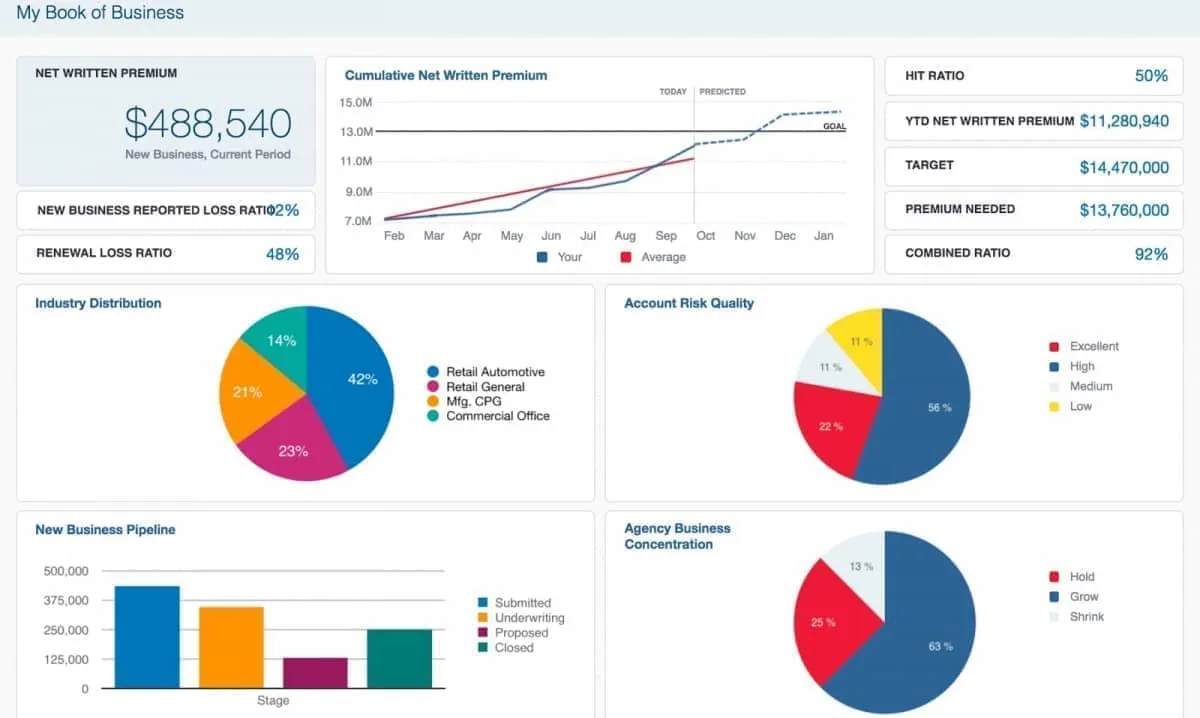This screenshot has width=1200, height=718.
Task: Select the New Business Pipeline panel title
Action: (x=105, y=529)
